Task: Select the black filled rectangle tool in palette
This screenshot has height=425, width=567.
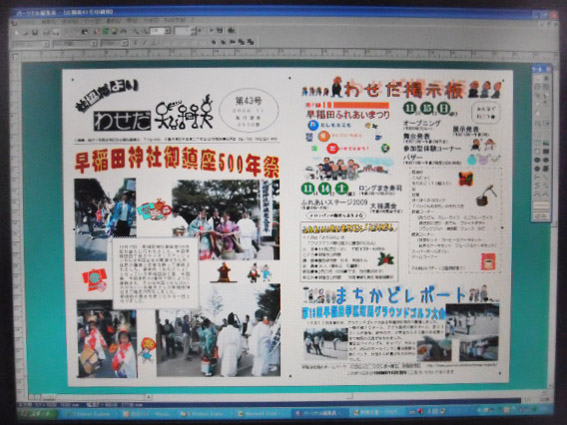Action: pos(546,151)
